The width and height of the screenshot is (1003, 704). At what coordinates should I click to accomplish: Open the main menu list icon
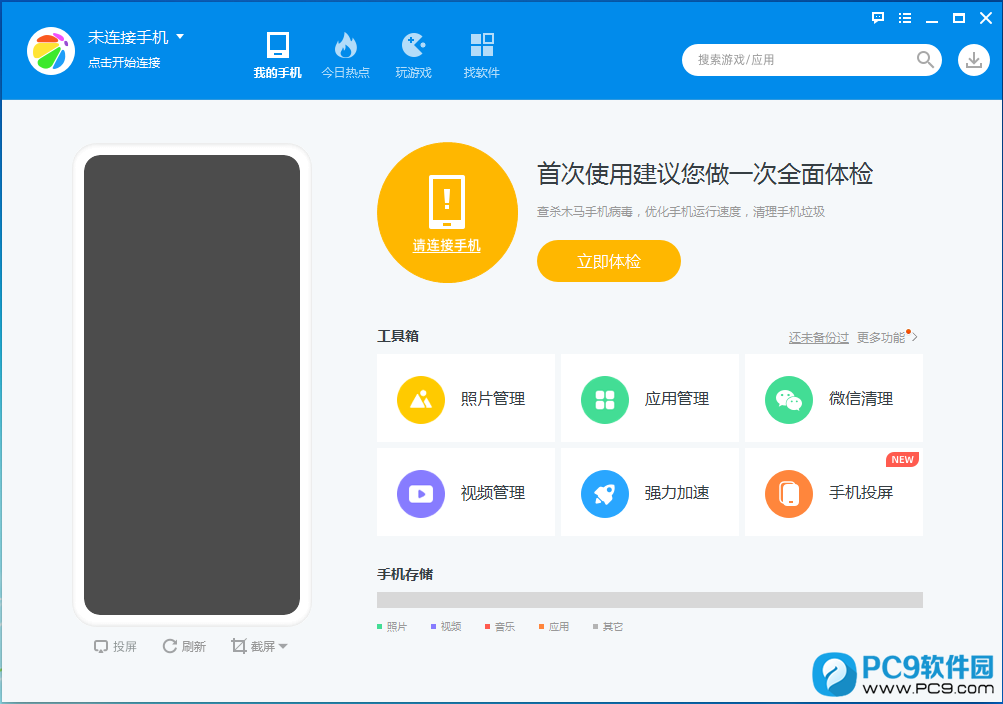click(904, 18)
